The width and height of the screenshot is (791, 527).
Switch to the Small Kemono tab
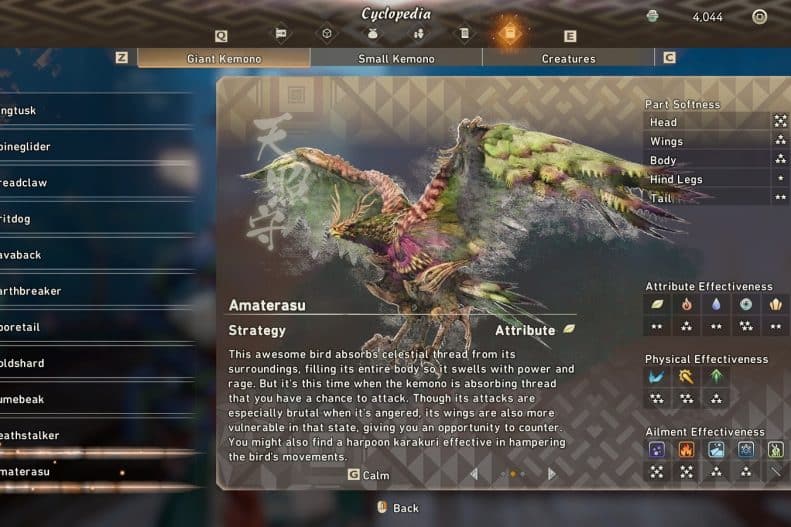396,58
